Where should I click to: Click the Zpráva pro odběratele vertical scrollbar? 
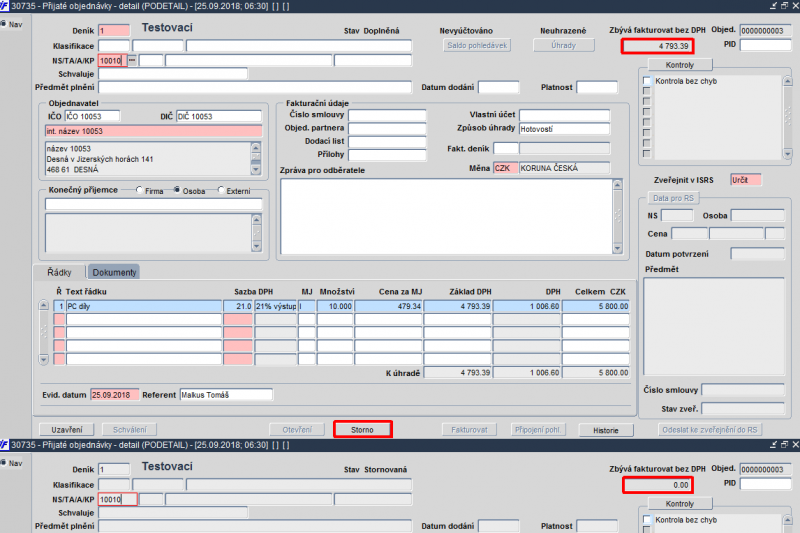(x=617, y=216)
